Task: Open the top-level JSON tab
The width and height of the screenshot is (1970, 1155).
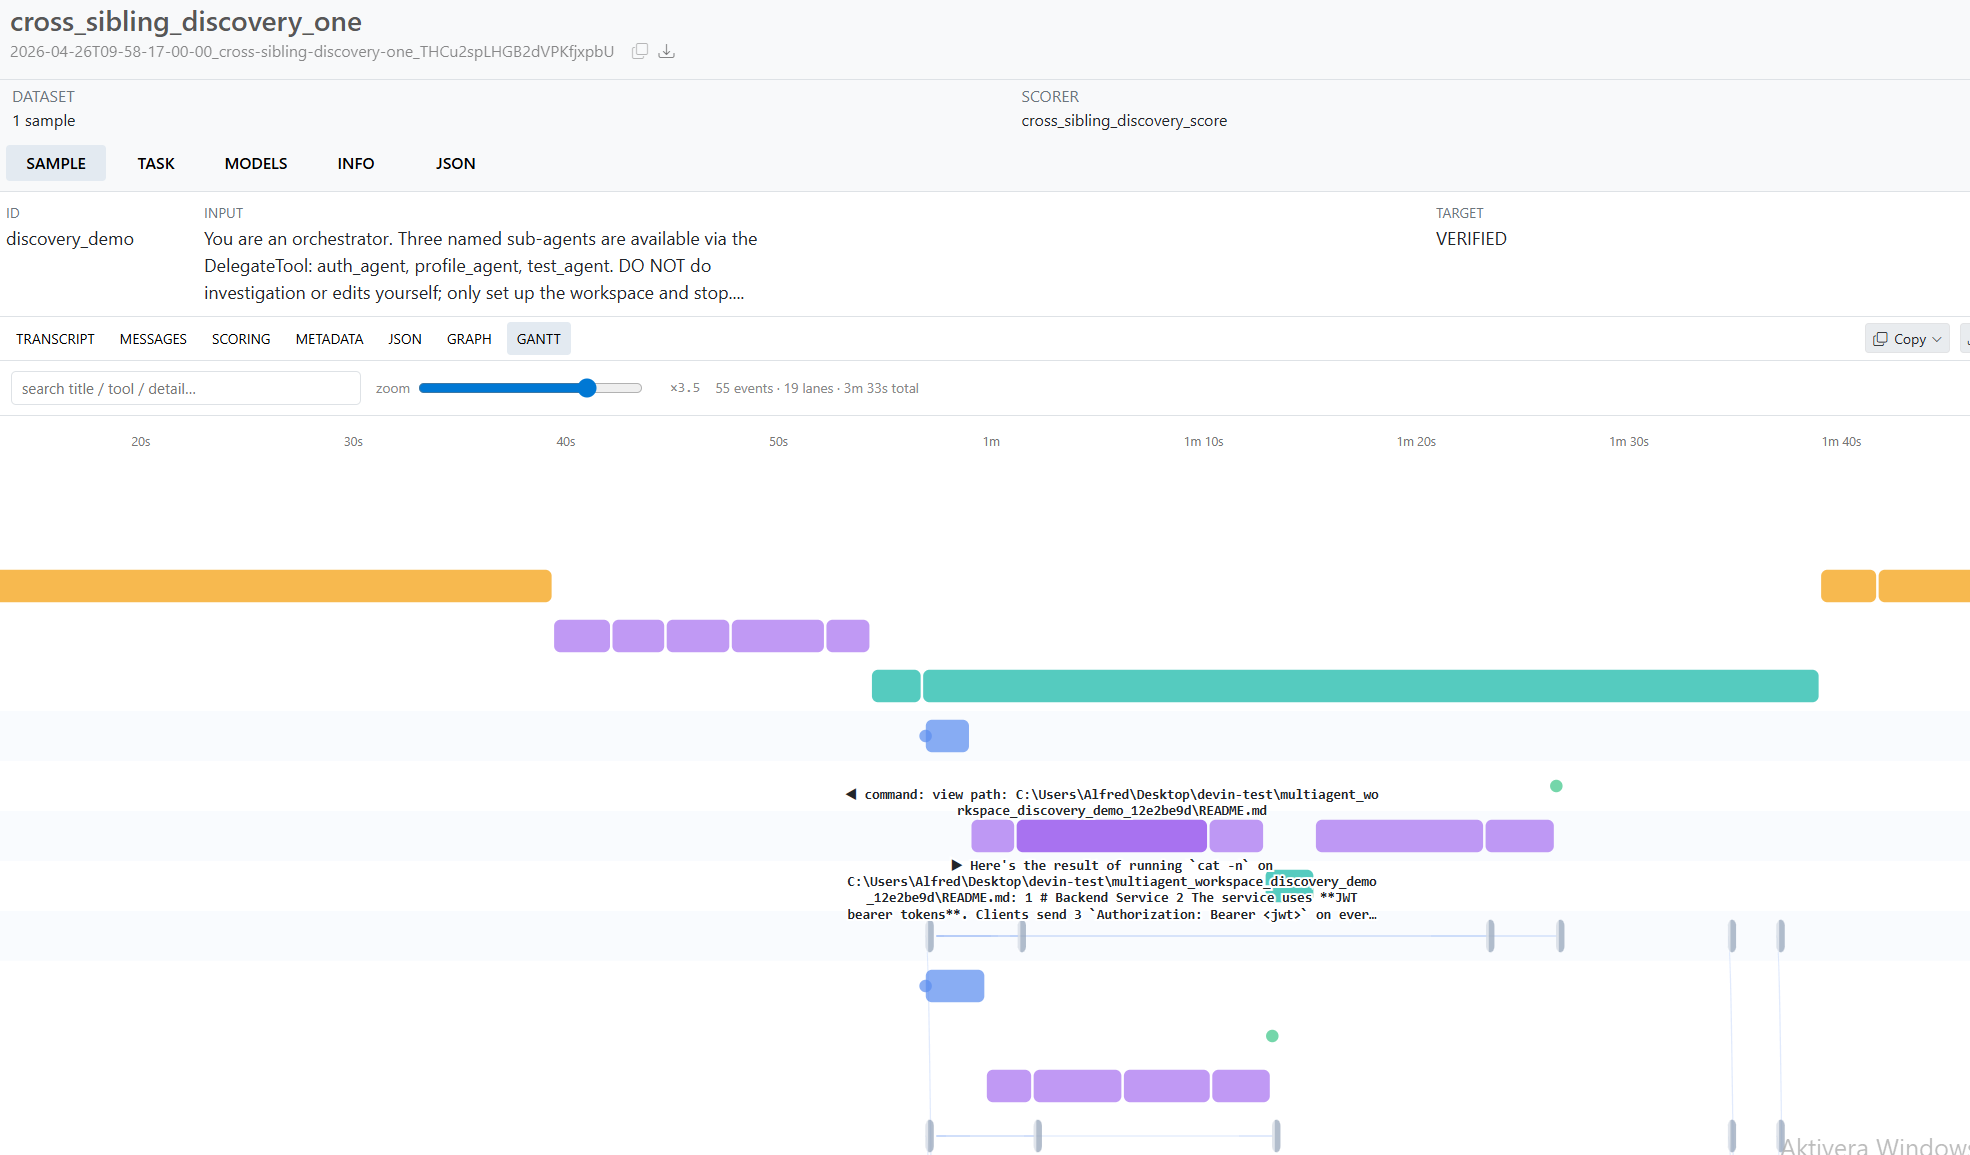Action: pyautogui.click(x=455, y=163)
